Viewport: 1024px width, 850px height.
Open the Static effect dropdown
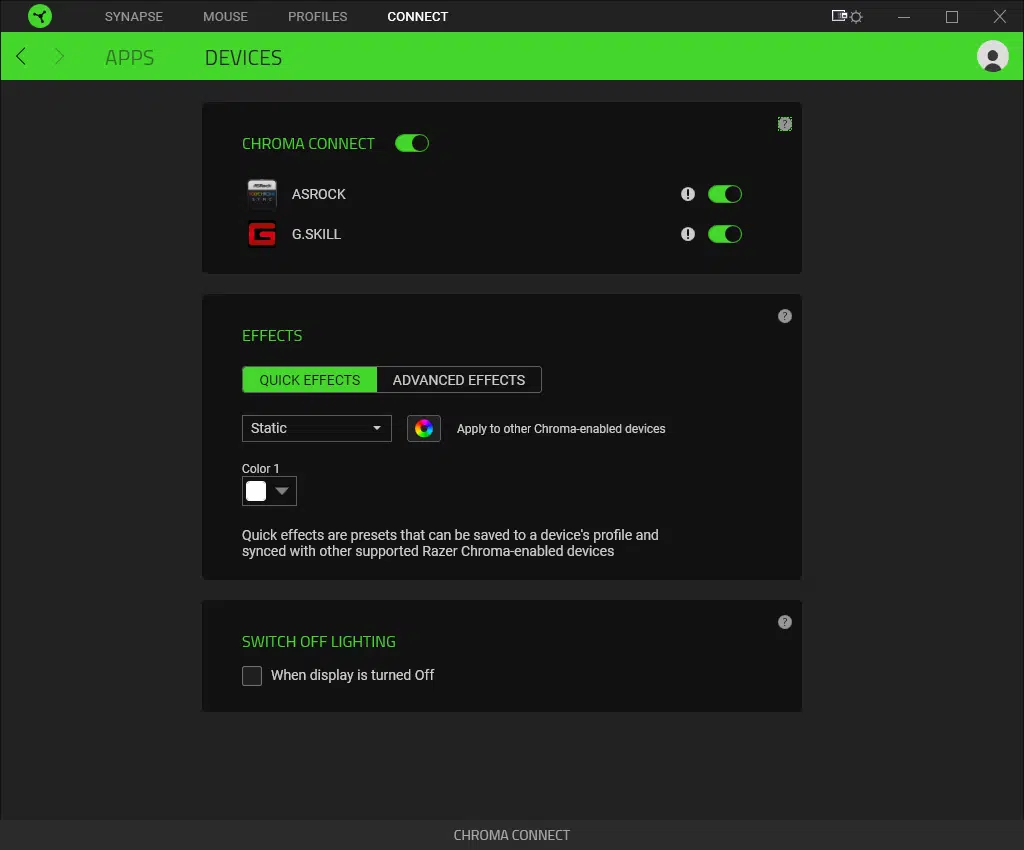tap(316, 428)
